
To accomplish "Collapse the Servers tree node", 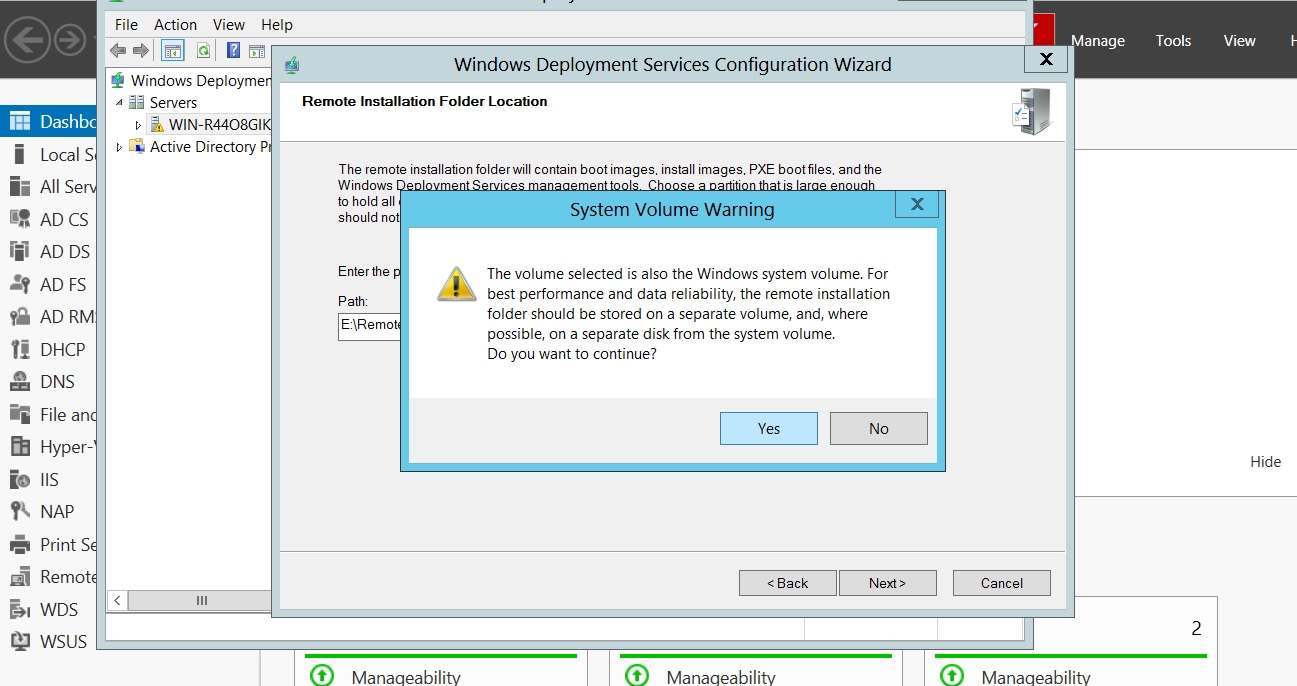I will 120,103.
